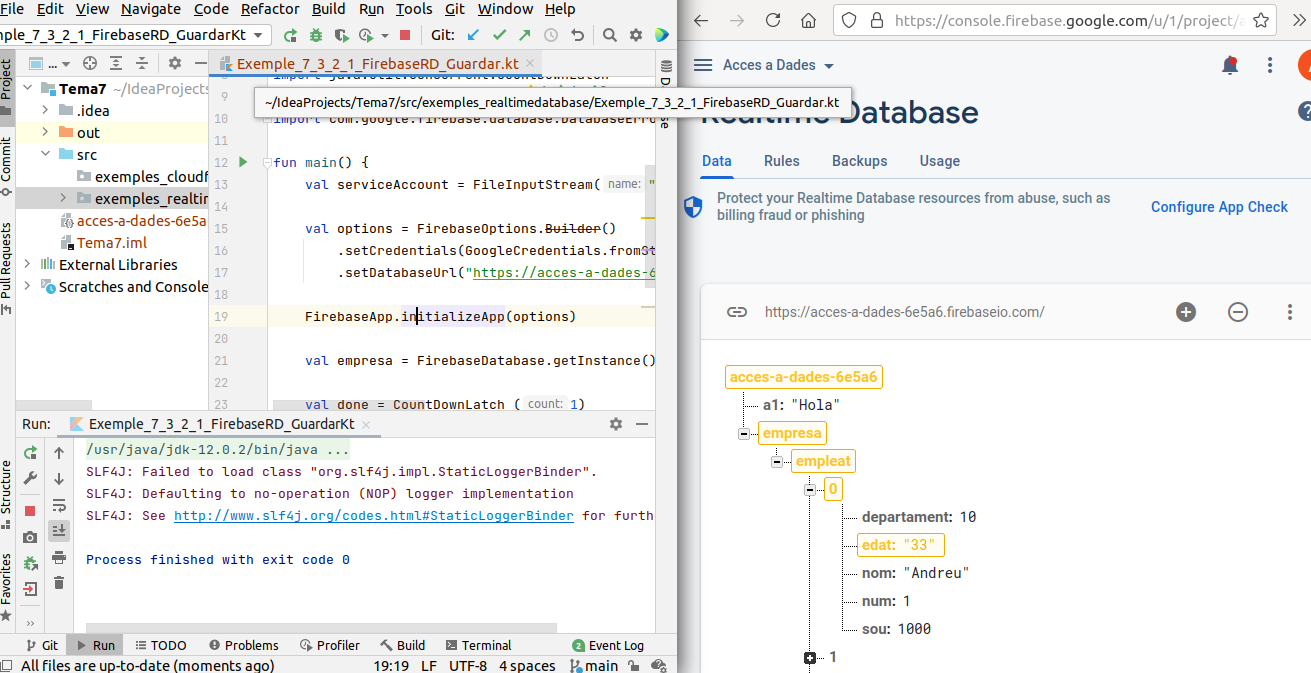
Task: Toggle soft-wrap in Run console
Action: coord(59,505)
